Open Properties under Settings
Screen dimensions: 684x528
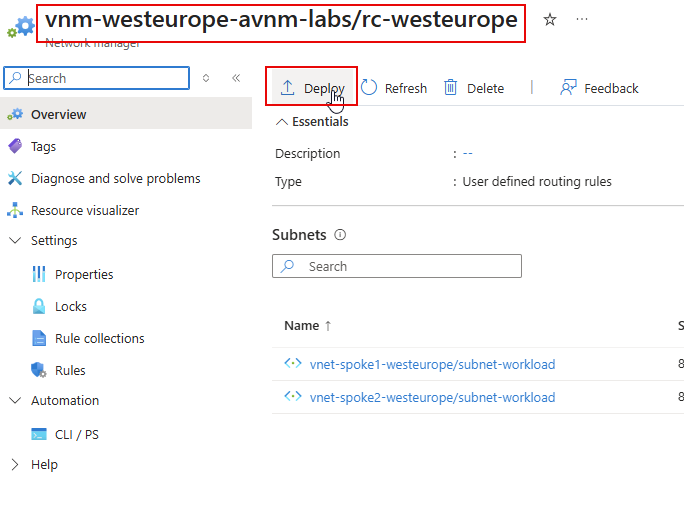pos(84,274)
